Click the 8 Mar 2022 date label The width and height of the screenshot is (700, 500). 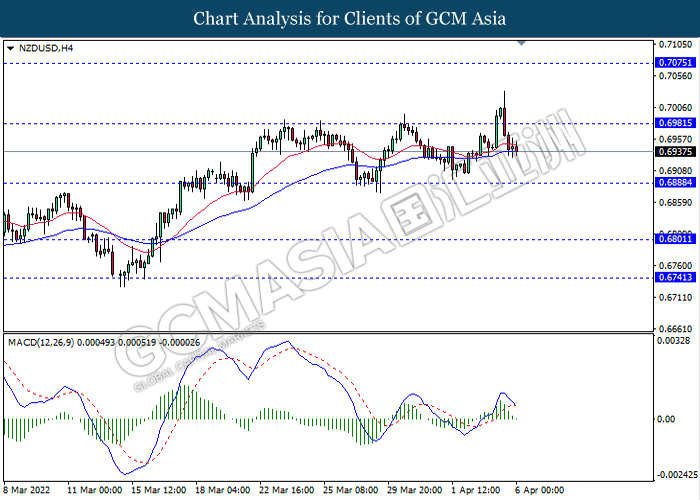tap(25, 490)
